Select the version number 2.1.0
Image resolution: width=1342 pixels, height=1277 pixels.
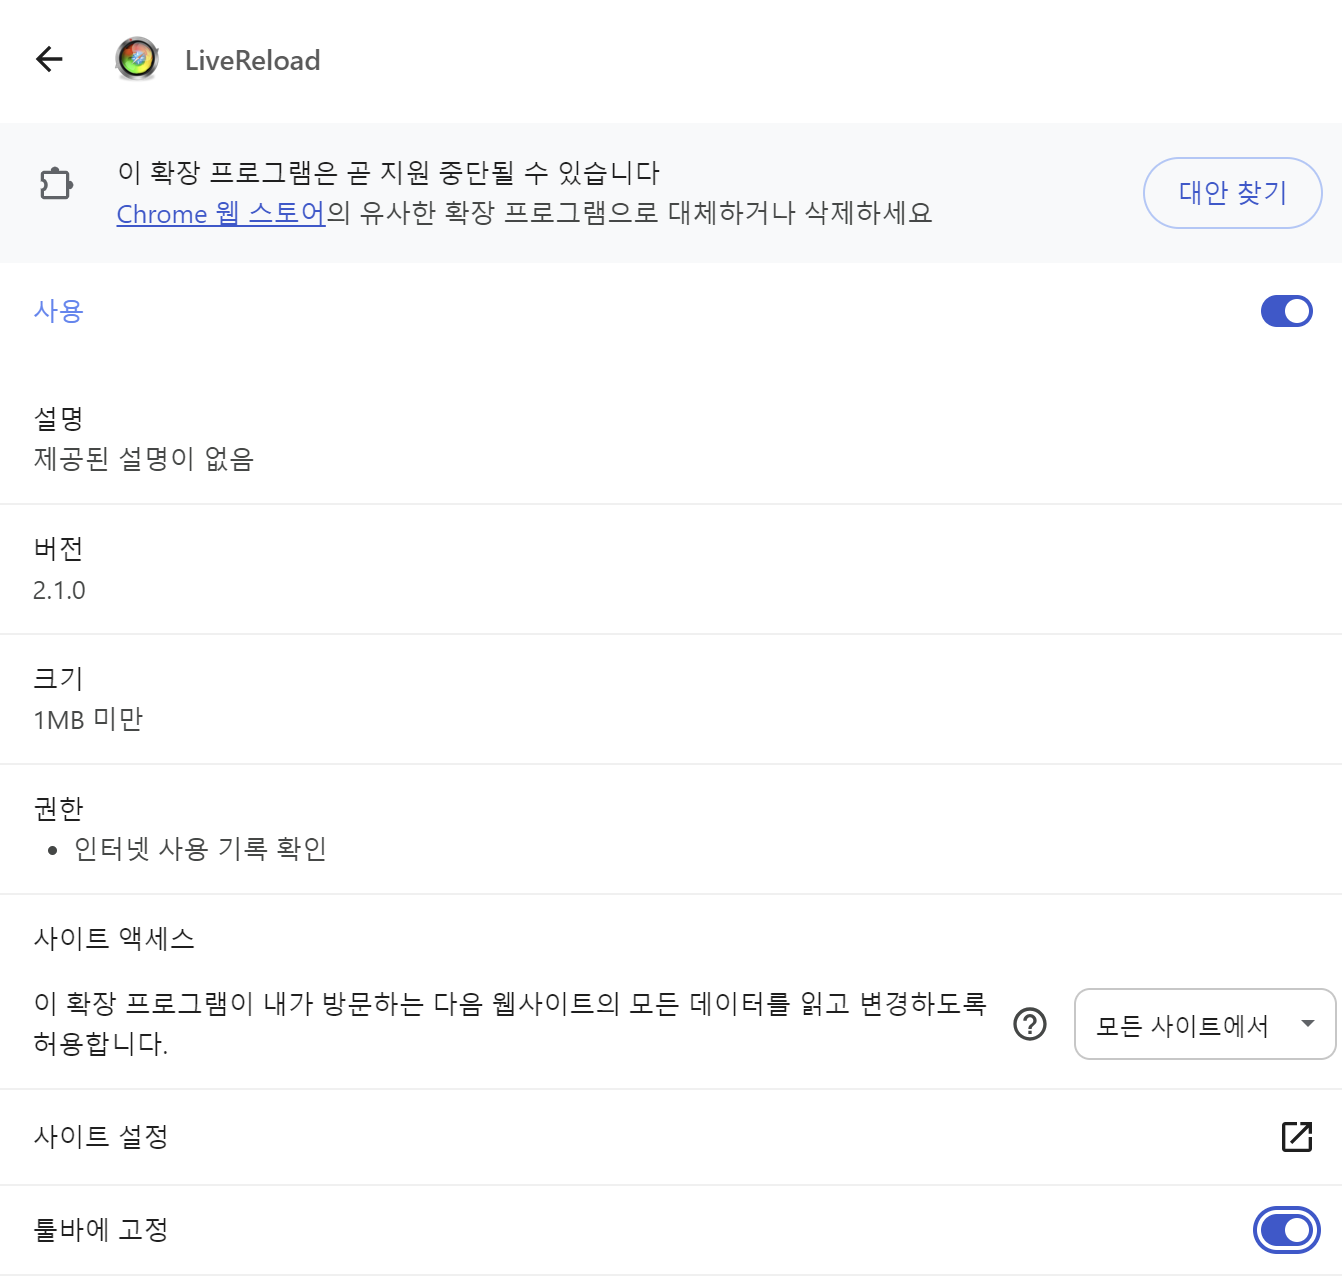click(59, 590)
